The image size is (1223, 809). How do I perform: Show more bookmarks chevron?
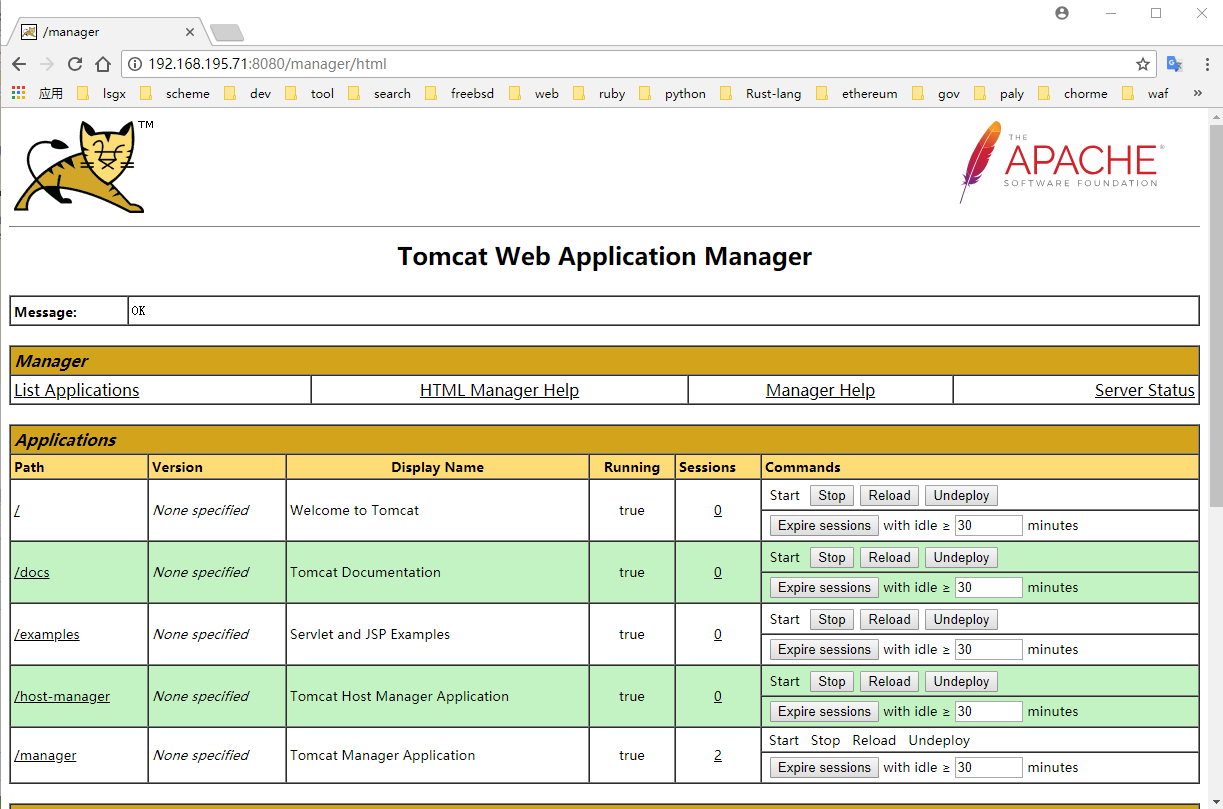coord(1198,93)
